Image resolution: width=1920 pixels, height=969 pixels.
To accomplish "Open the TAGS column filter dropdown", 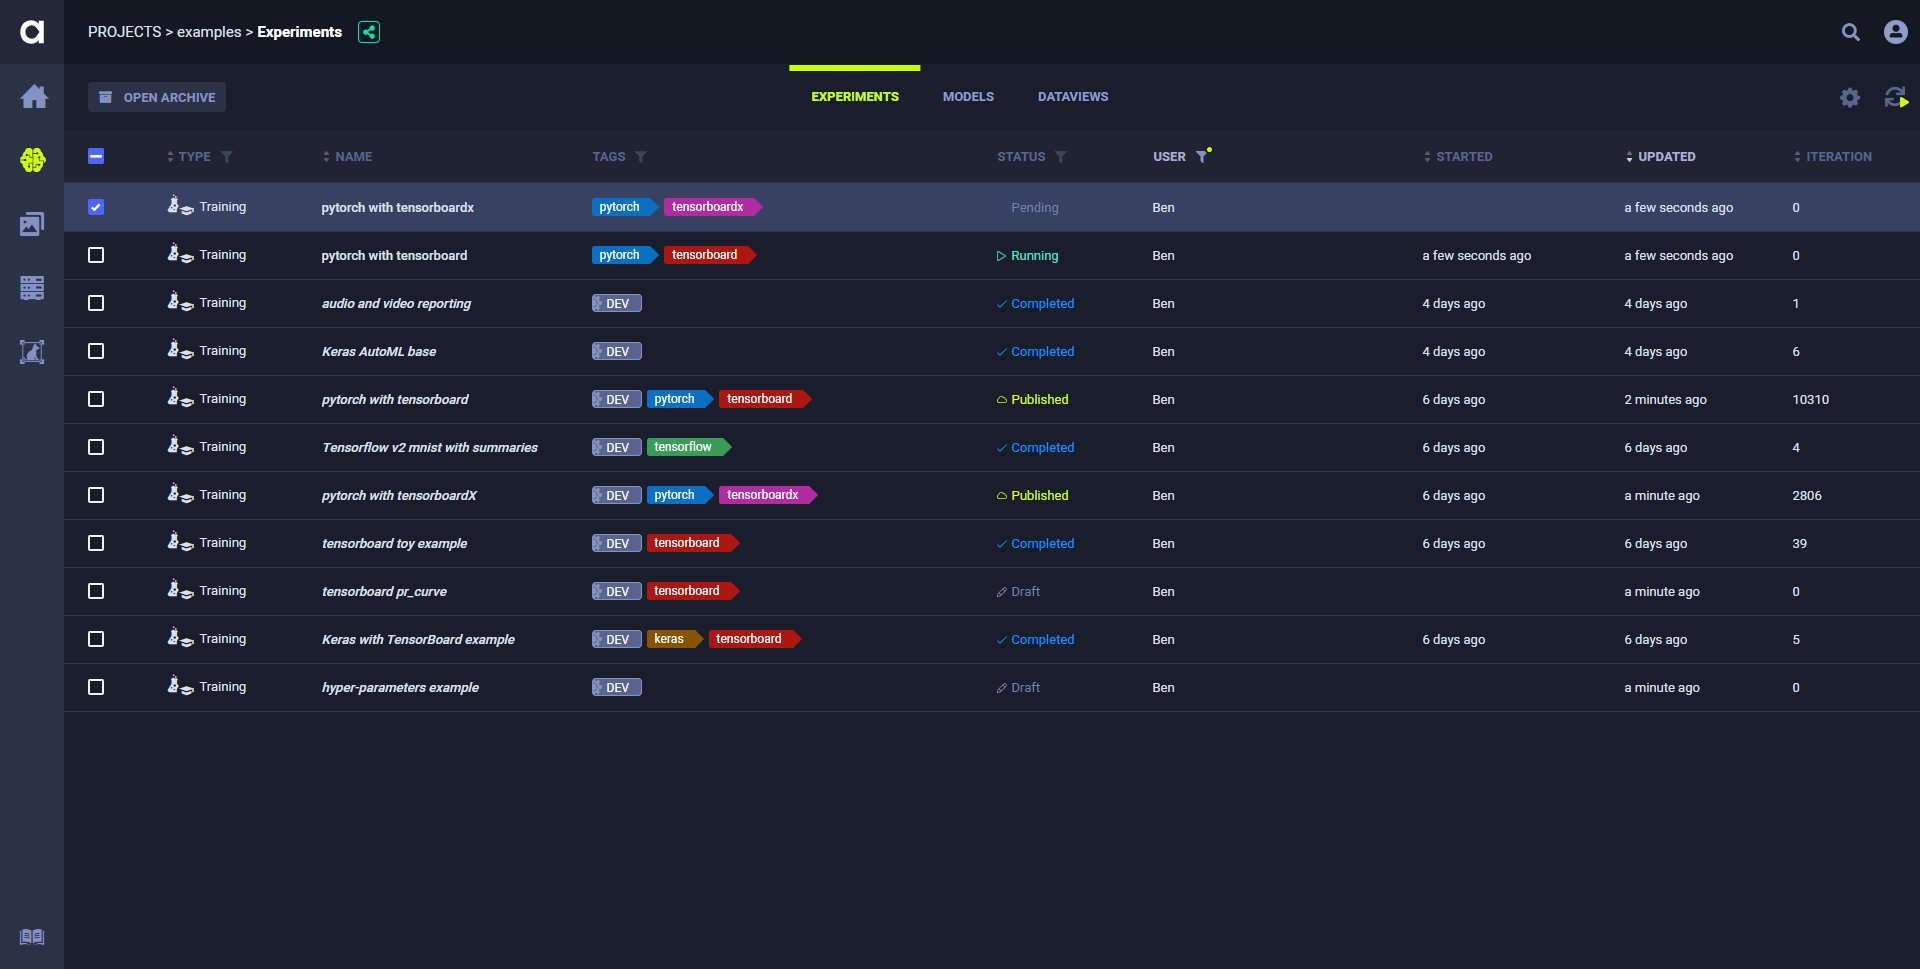I will tap(641, 157).
